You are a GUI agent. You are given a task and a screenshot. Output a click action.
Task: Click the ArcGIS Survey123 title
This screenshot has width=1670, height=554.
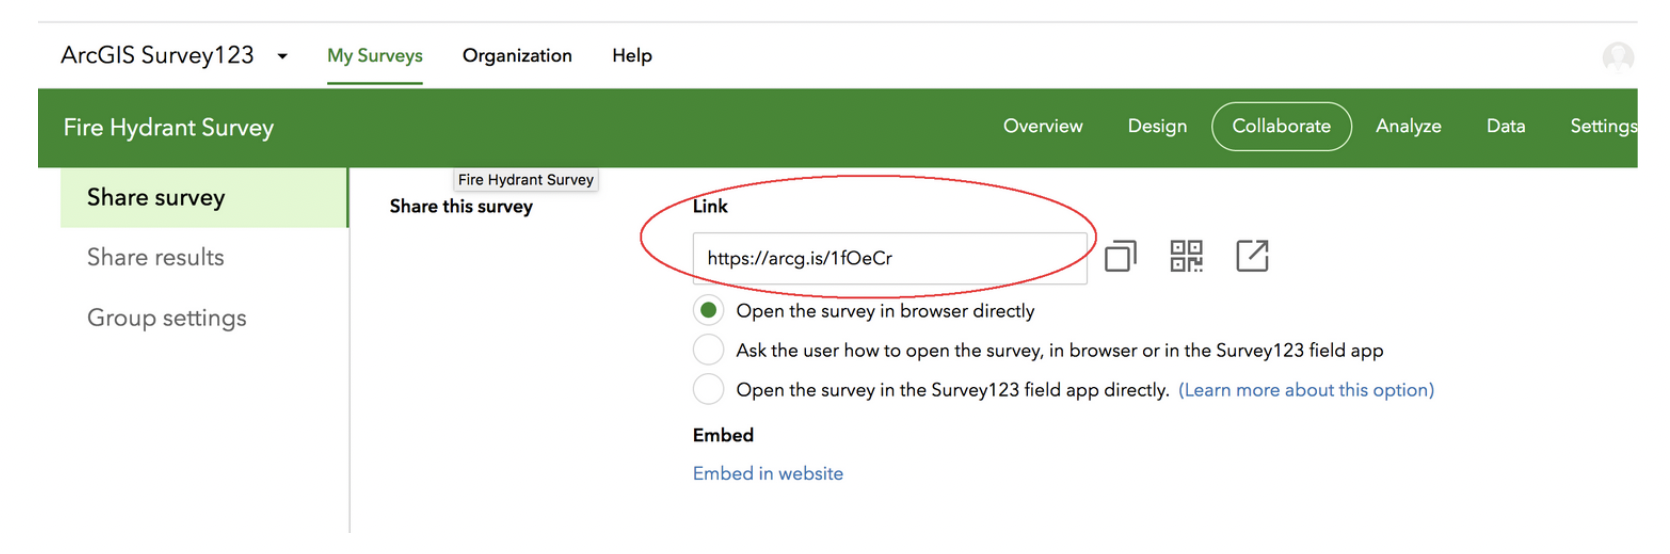tap(158, 56)
